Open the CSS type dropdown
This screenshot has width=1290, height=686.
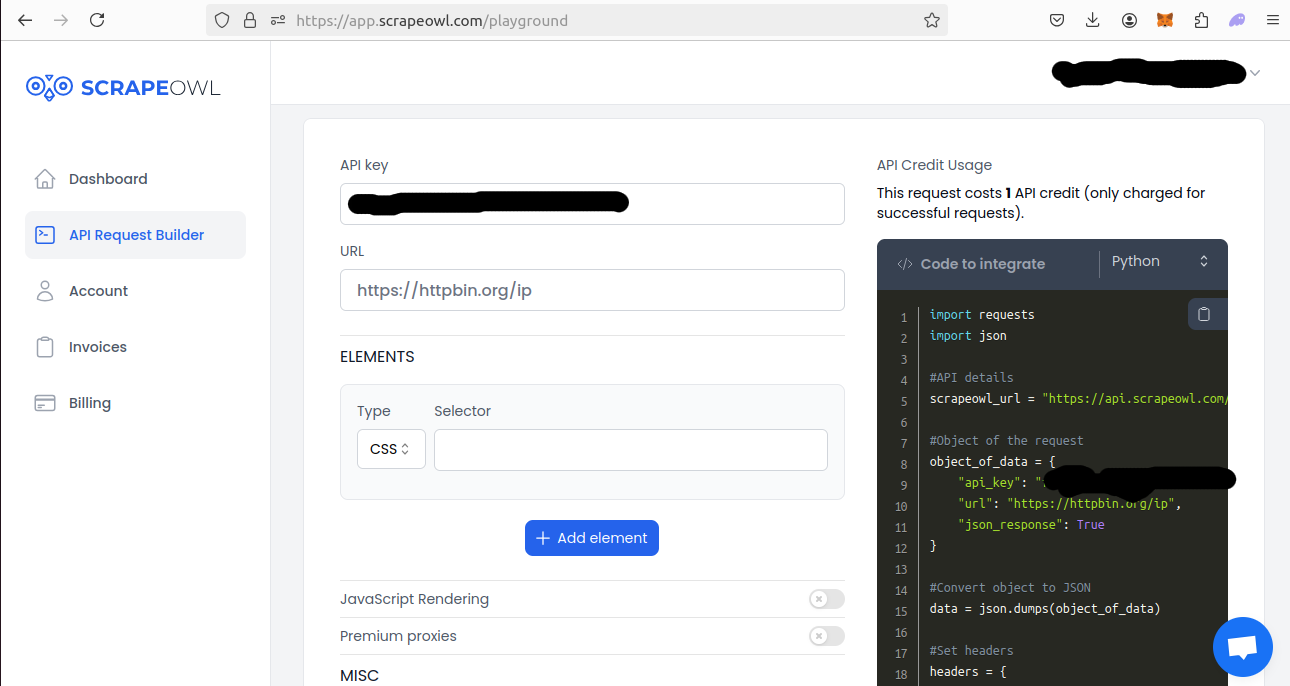click(x=391, y=449)
